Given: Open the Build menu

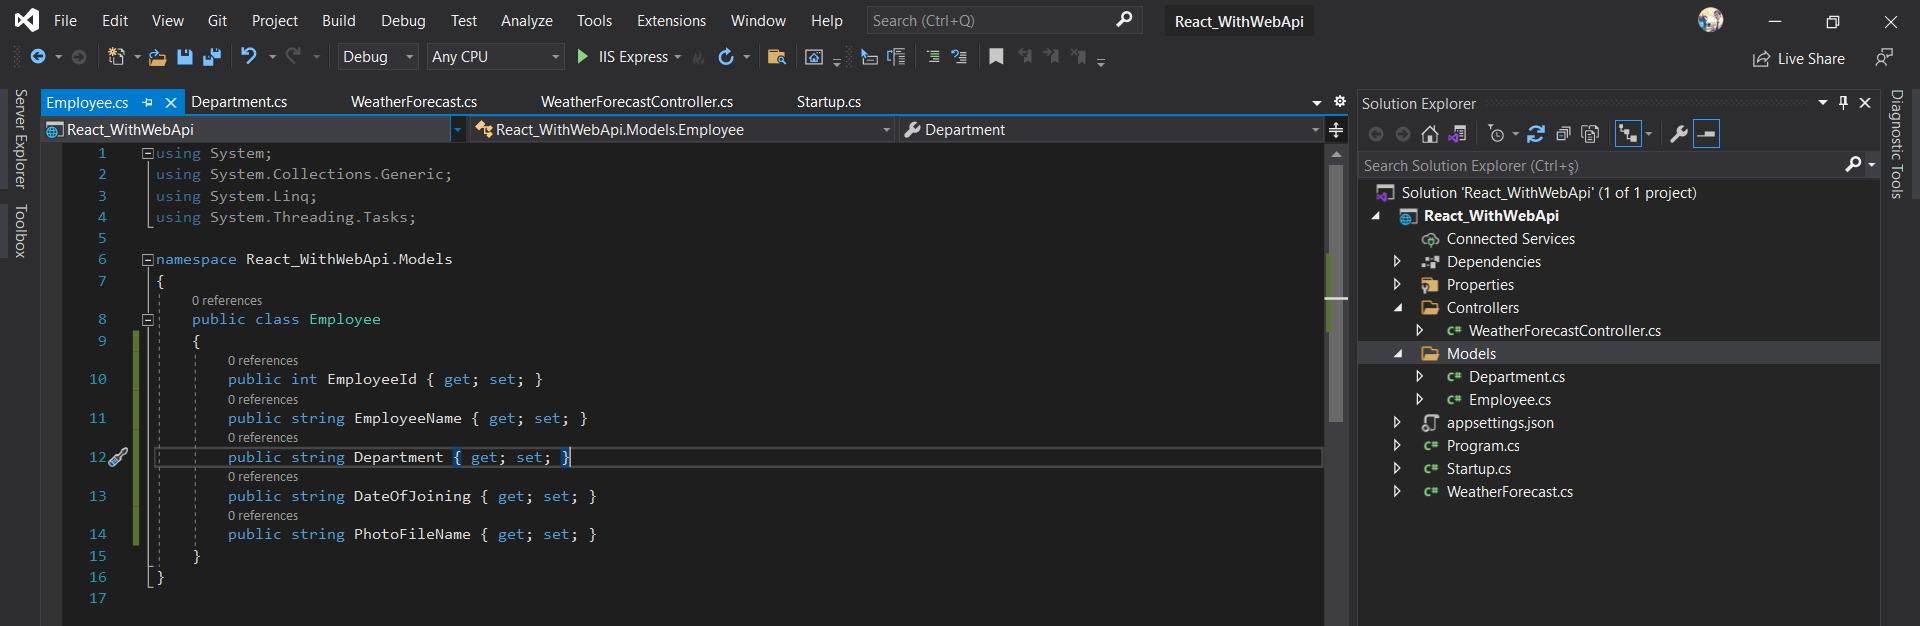Looking at the screenshot, I should click(x=338, y=21).
